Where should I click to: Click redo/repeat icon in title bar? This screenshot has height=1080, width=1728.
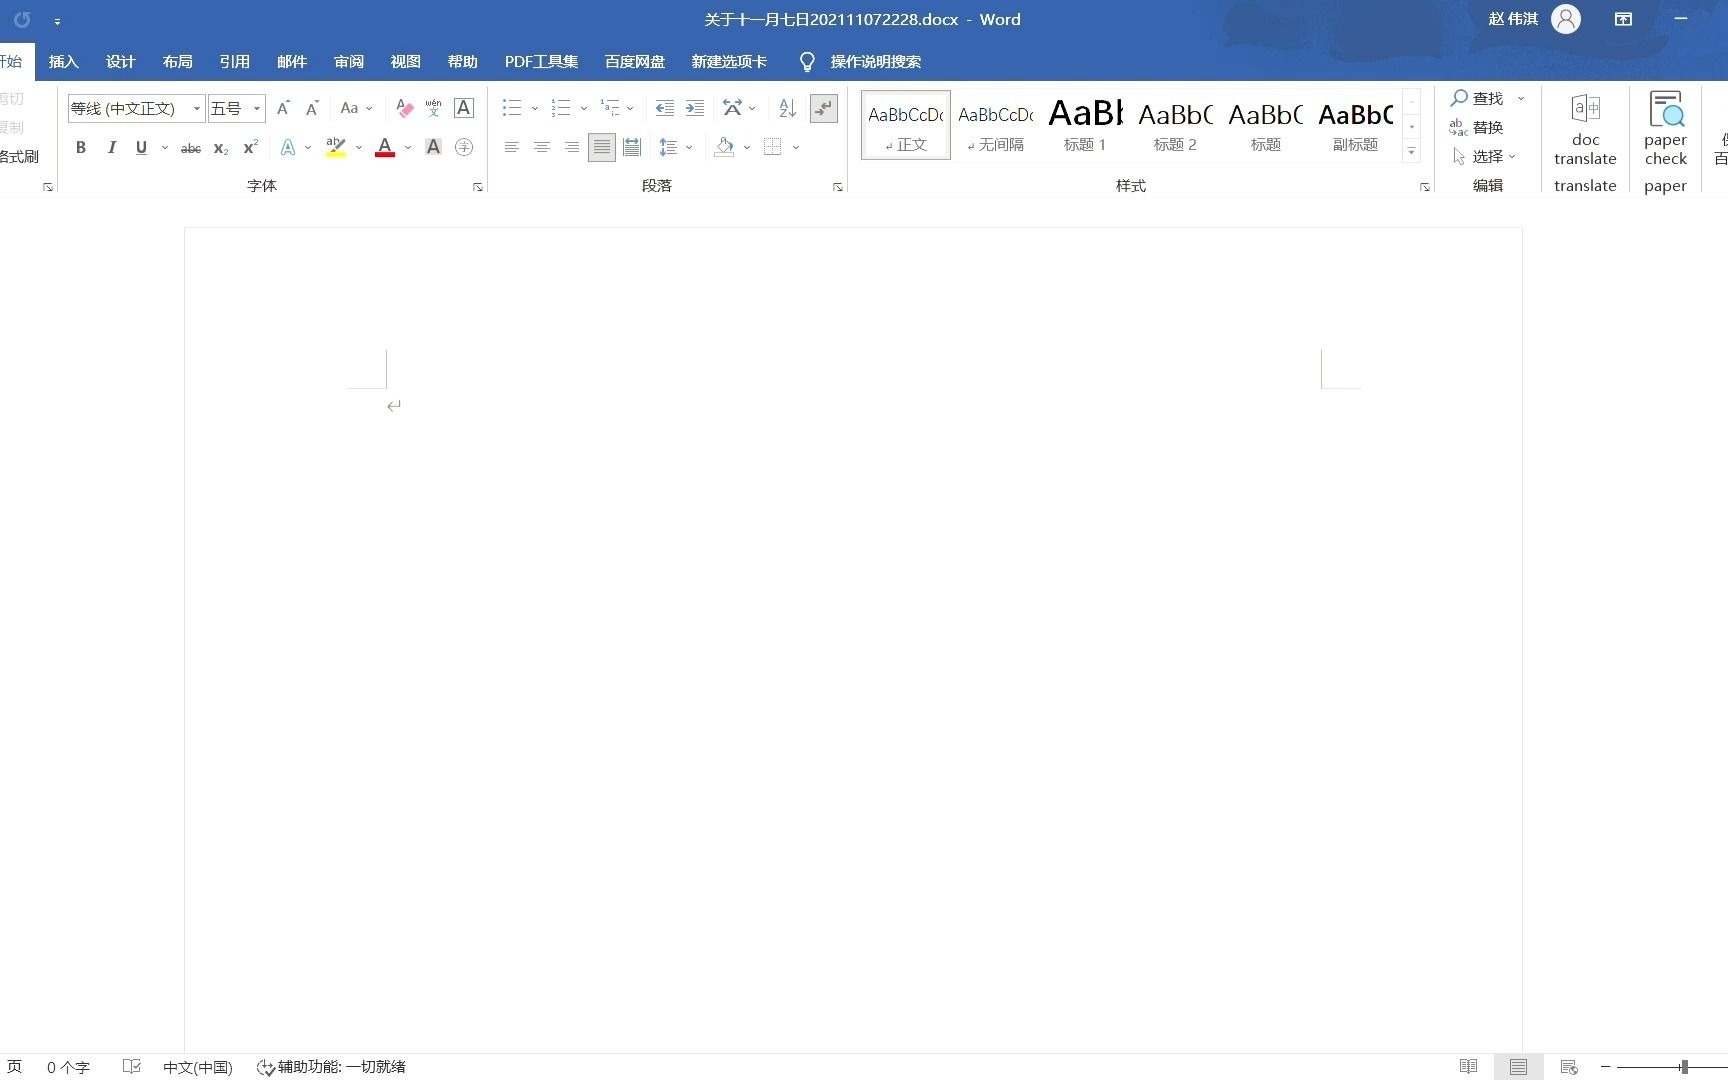coord(22,19)
